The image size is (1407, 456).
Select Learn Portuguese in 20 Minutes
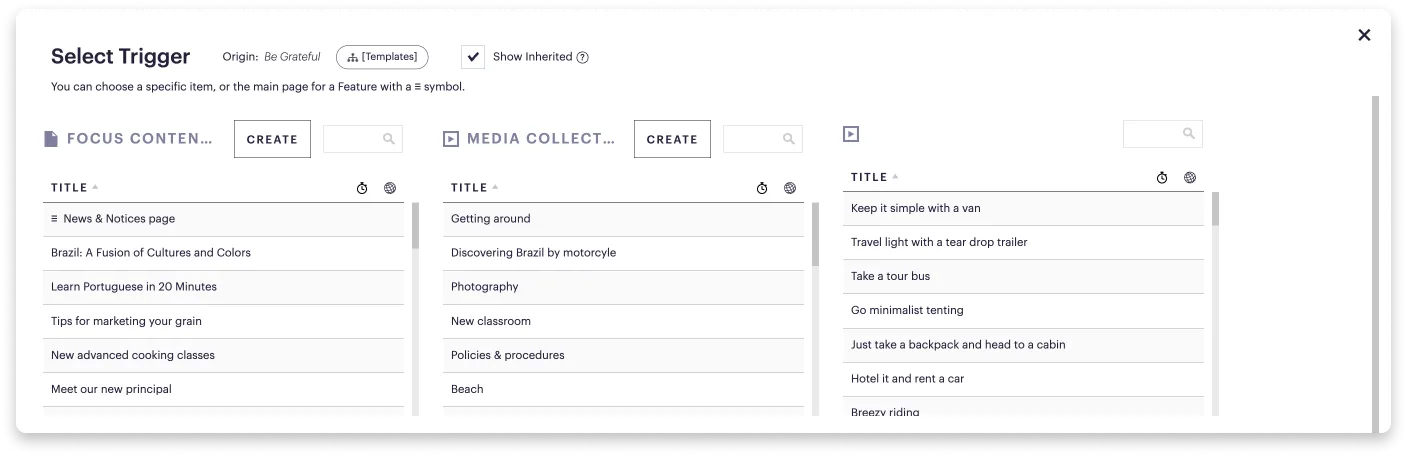click(223, 287)
